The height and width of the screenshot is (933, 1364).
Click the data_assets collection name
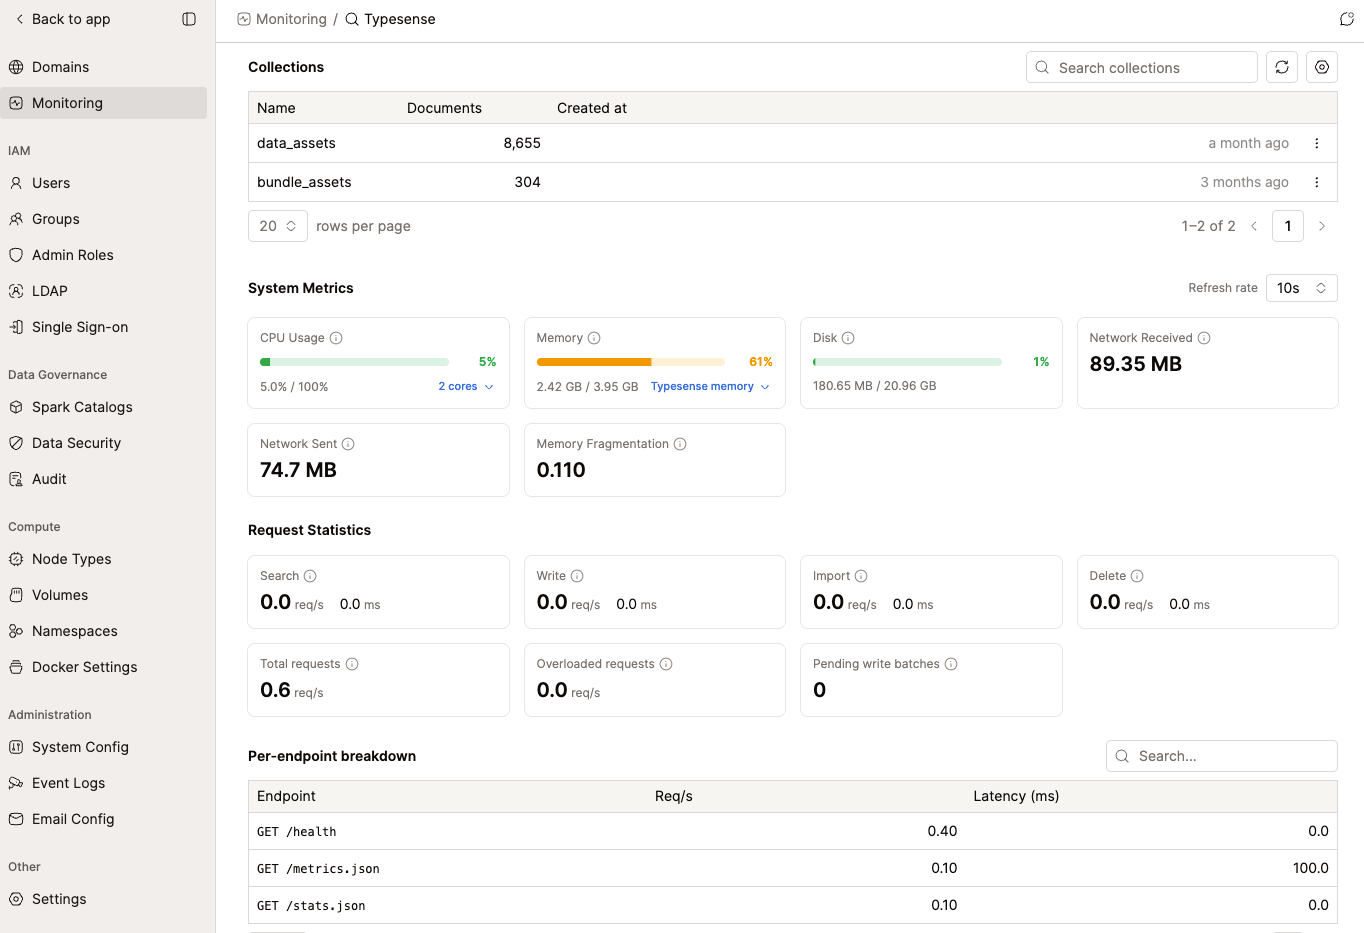tap(296, 143)
